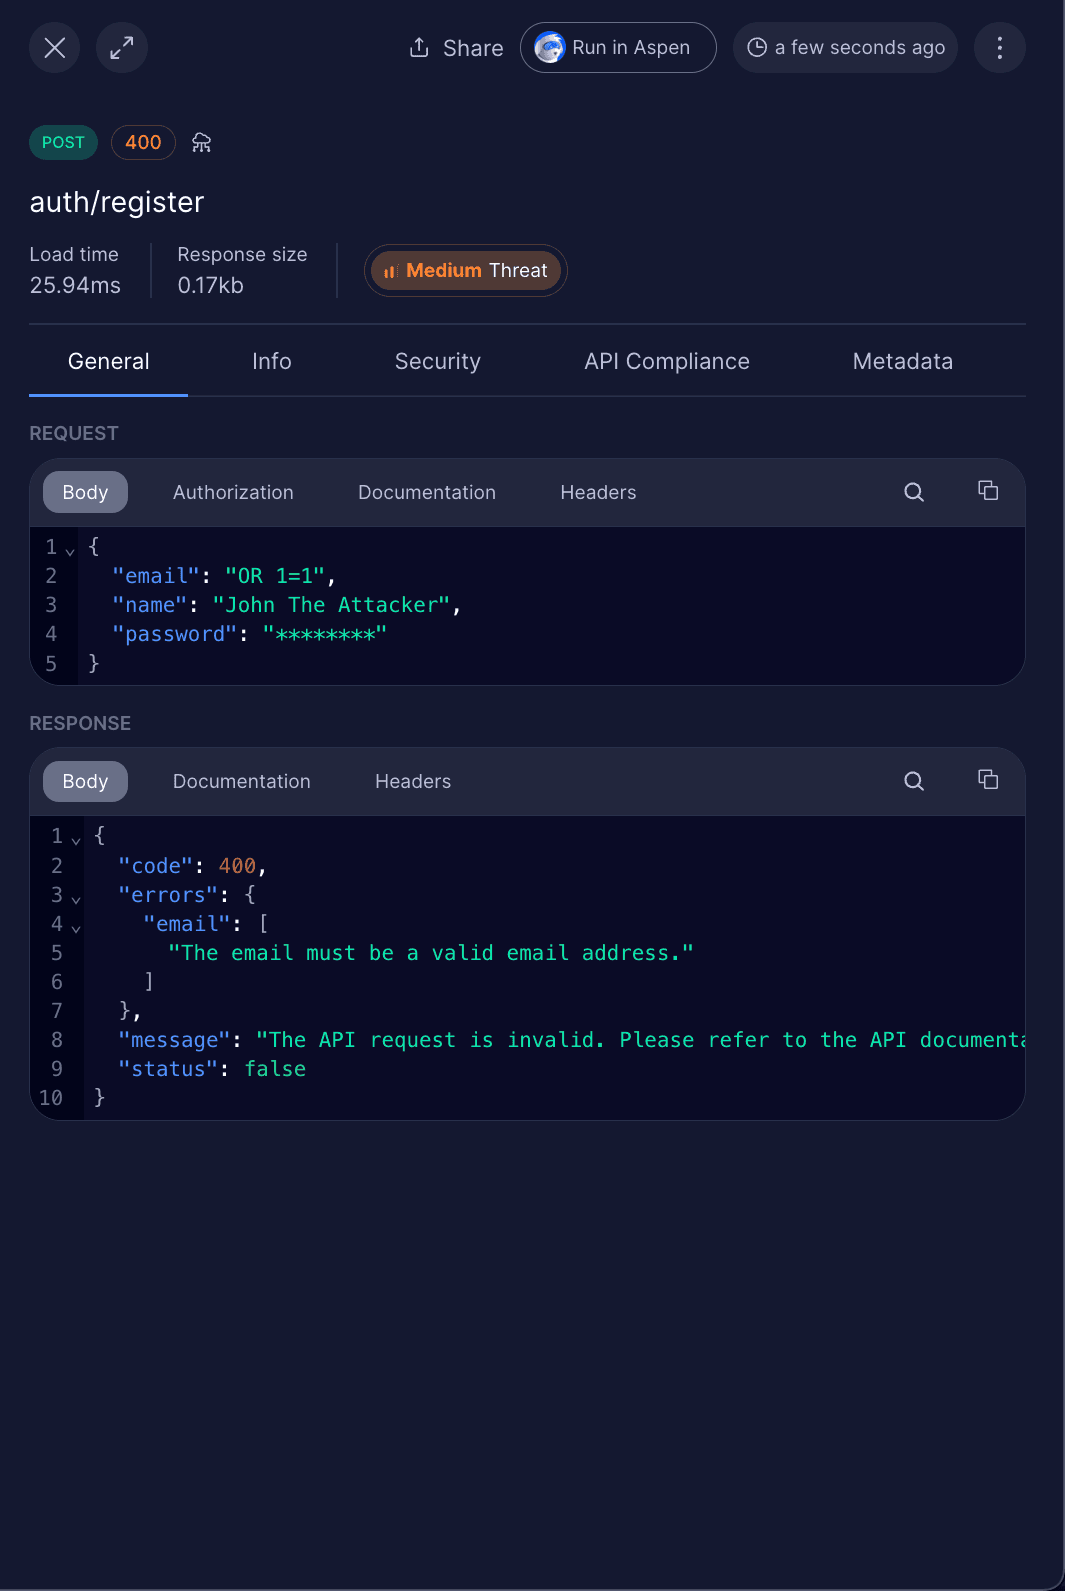Select the request Authorization tab
This screenshot has height=1591, width=1065.
click(233, 492)
